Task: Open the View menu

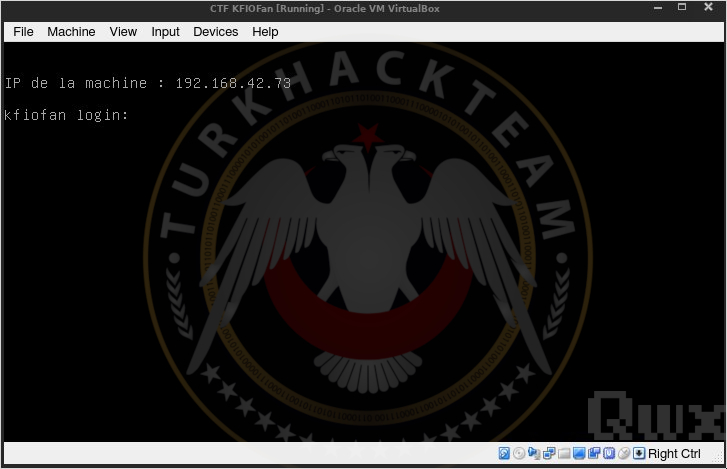Action: pos(123,32)
